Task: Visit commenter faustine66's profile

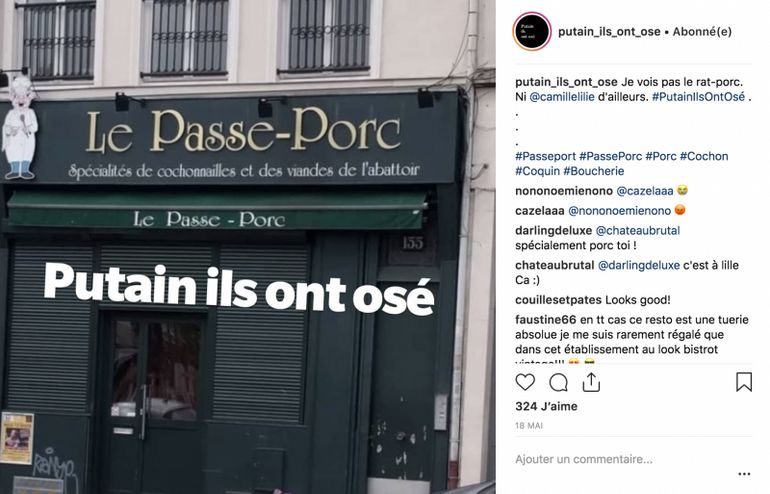Action: tap(546, 320)
